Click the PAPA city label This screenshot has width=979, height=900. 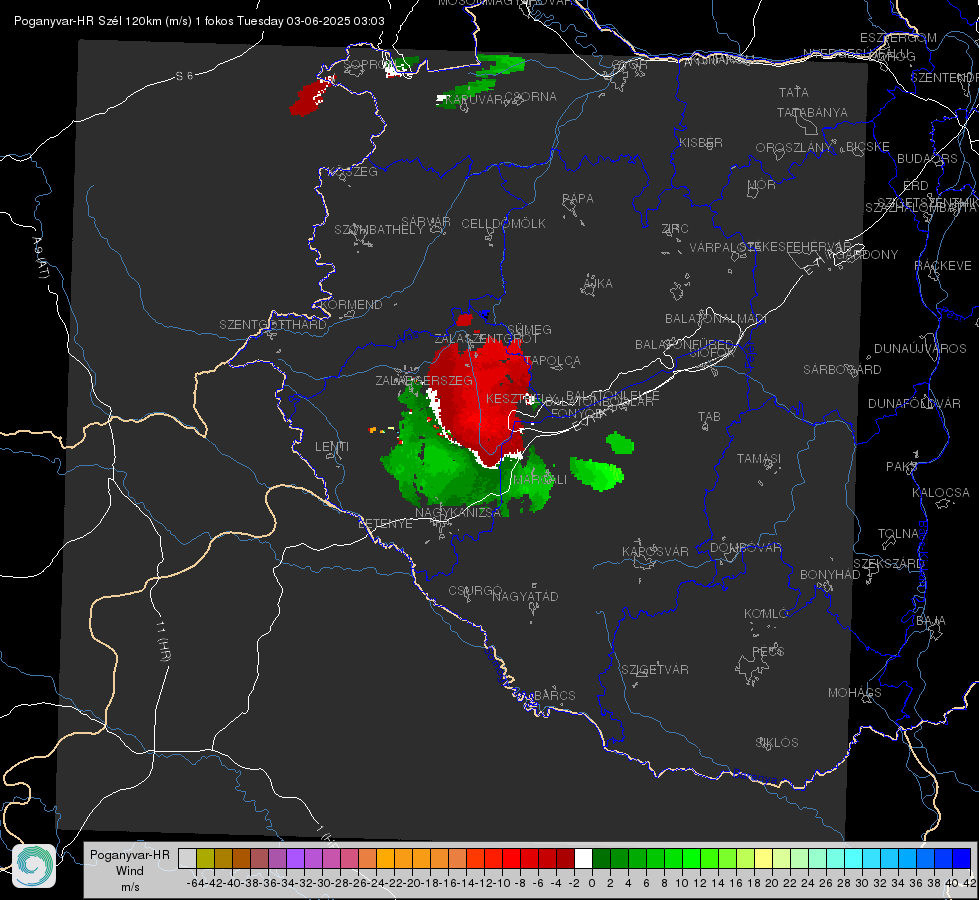tap(578, 198)
